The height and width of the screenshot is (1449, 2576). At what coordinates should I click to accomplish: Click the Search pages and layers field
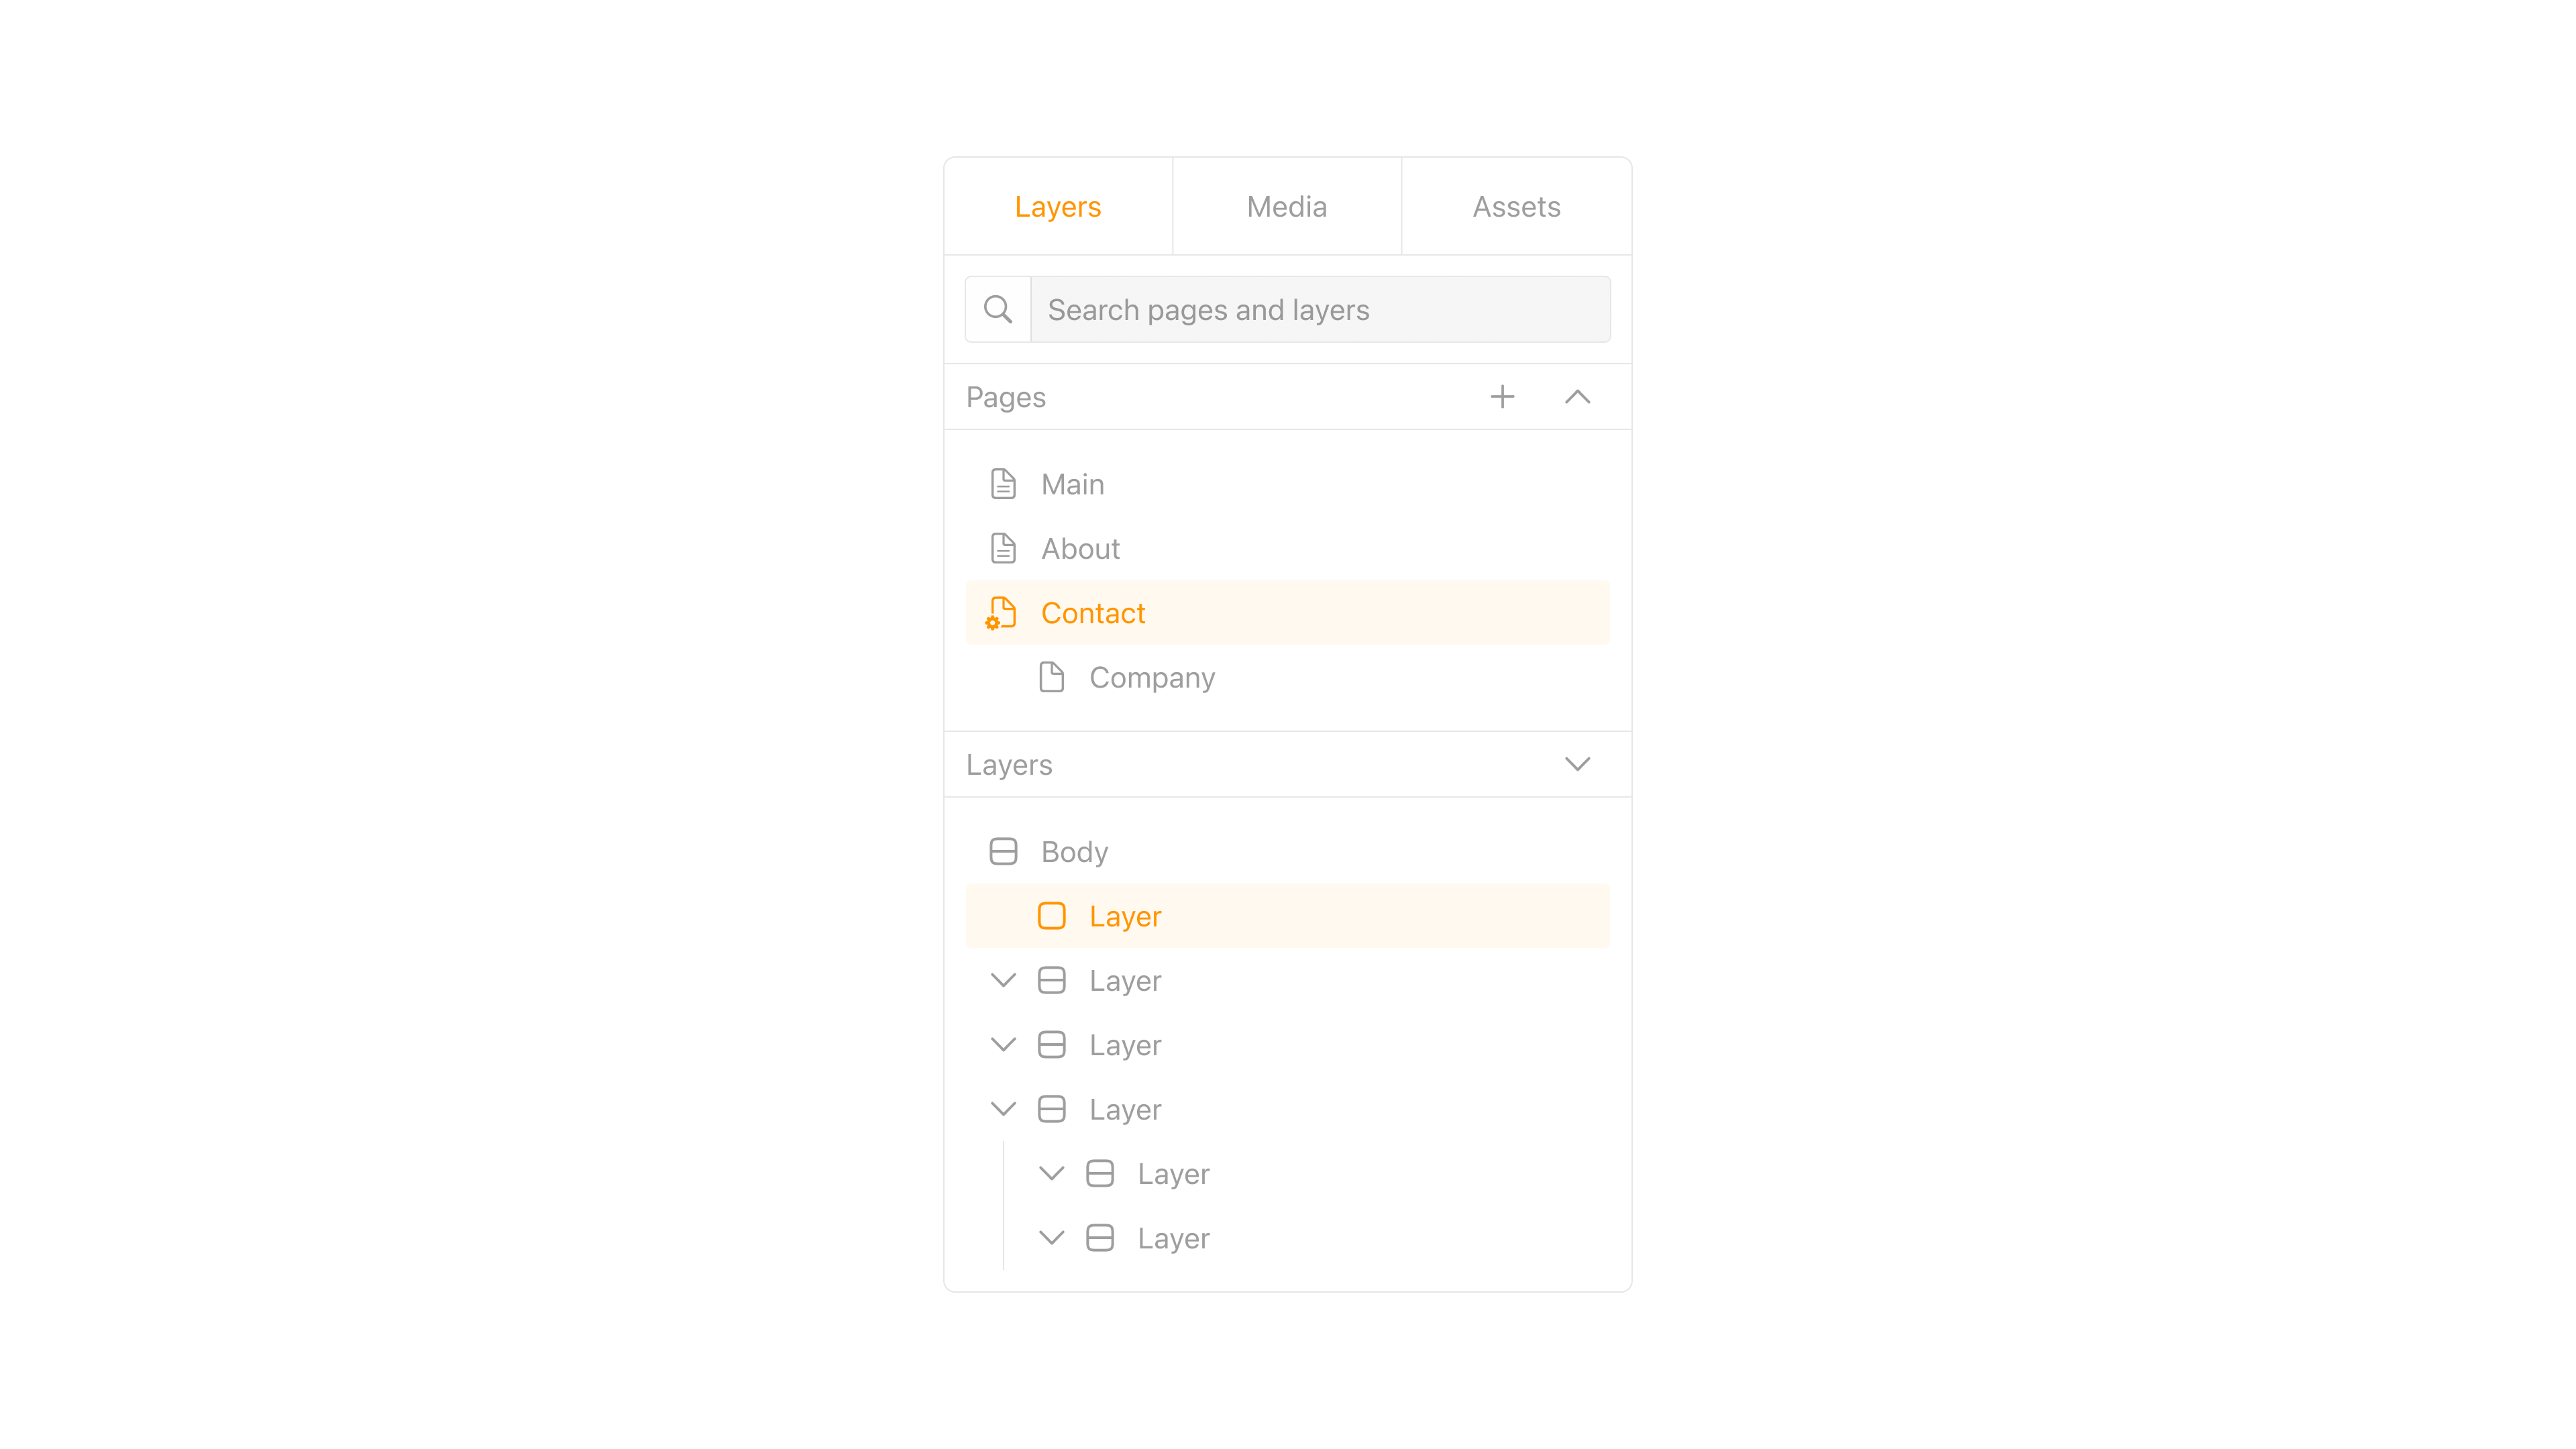coord(1320,309)
